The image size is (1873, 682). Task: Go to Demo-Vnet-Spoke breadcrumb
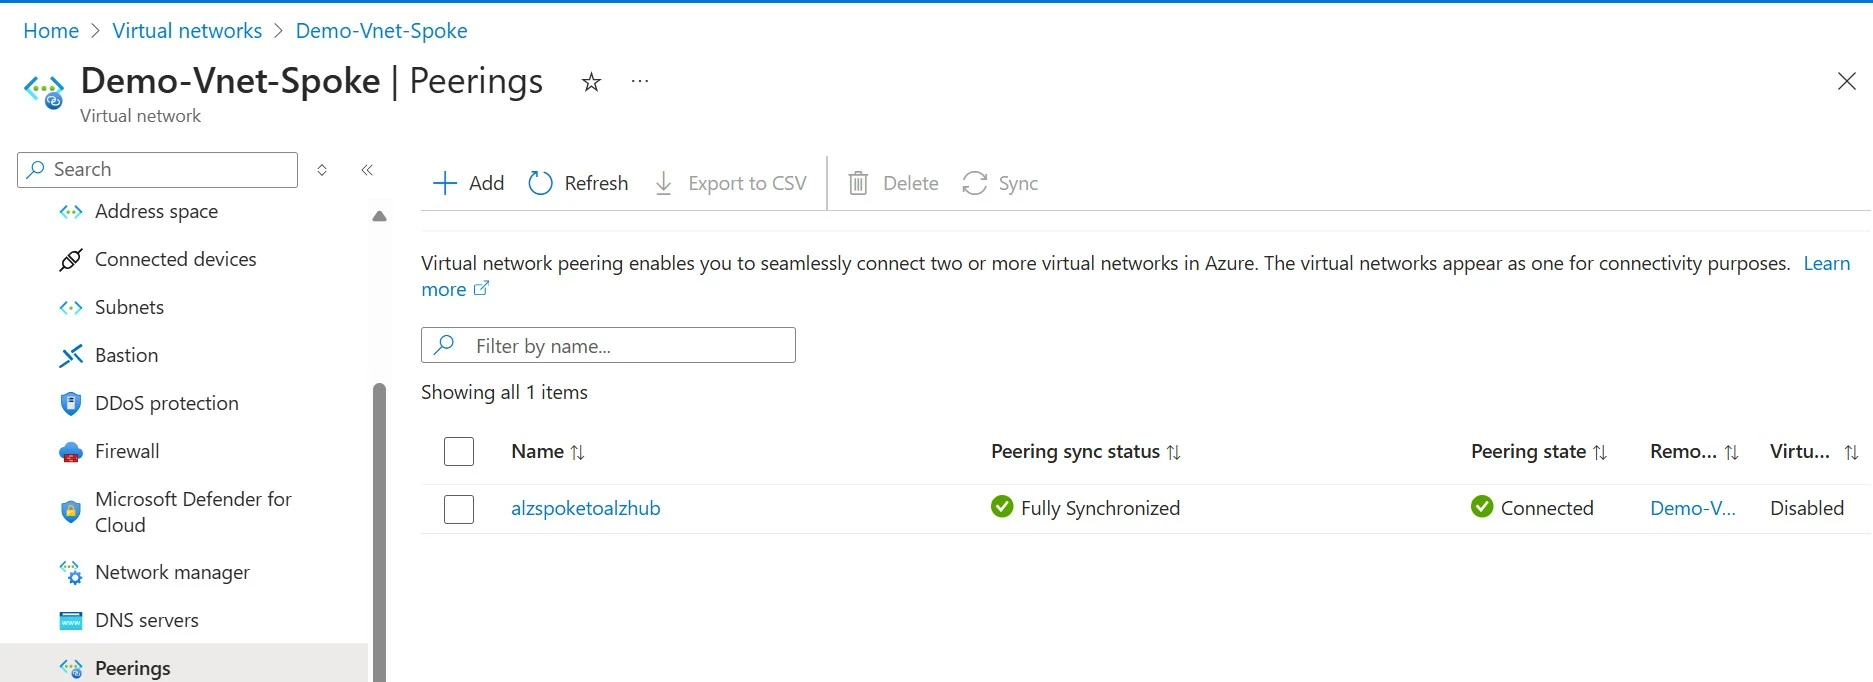(x=382, y=31)
